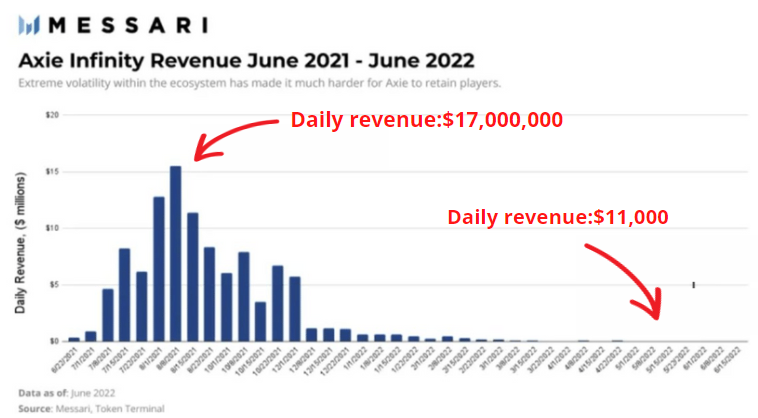The width and height of the screenshot is (758, 418).
Task: Select the small bar for 12/8/2021
Action: 311,335
